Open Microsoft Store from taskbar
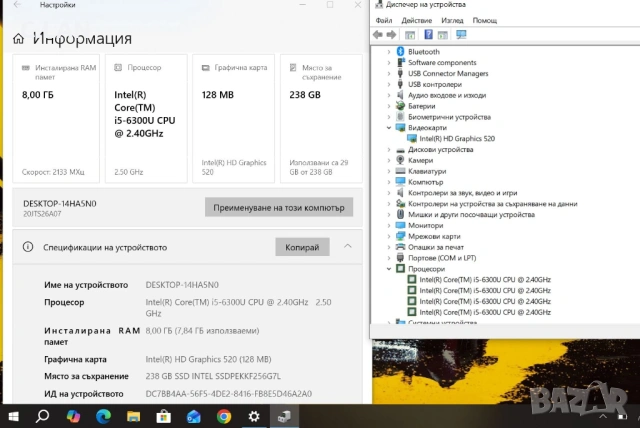 [x=164, y=417]
